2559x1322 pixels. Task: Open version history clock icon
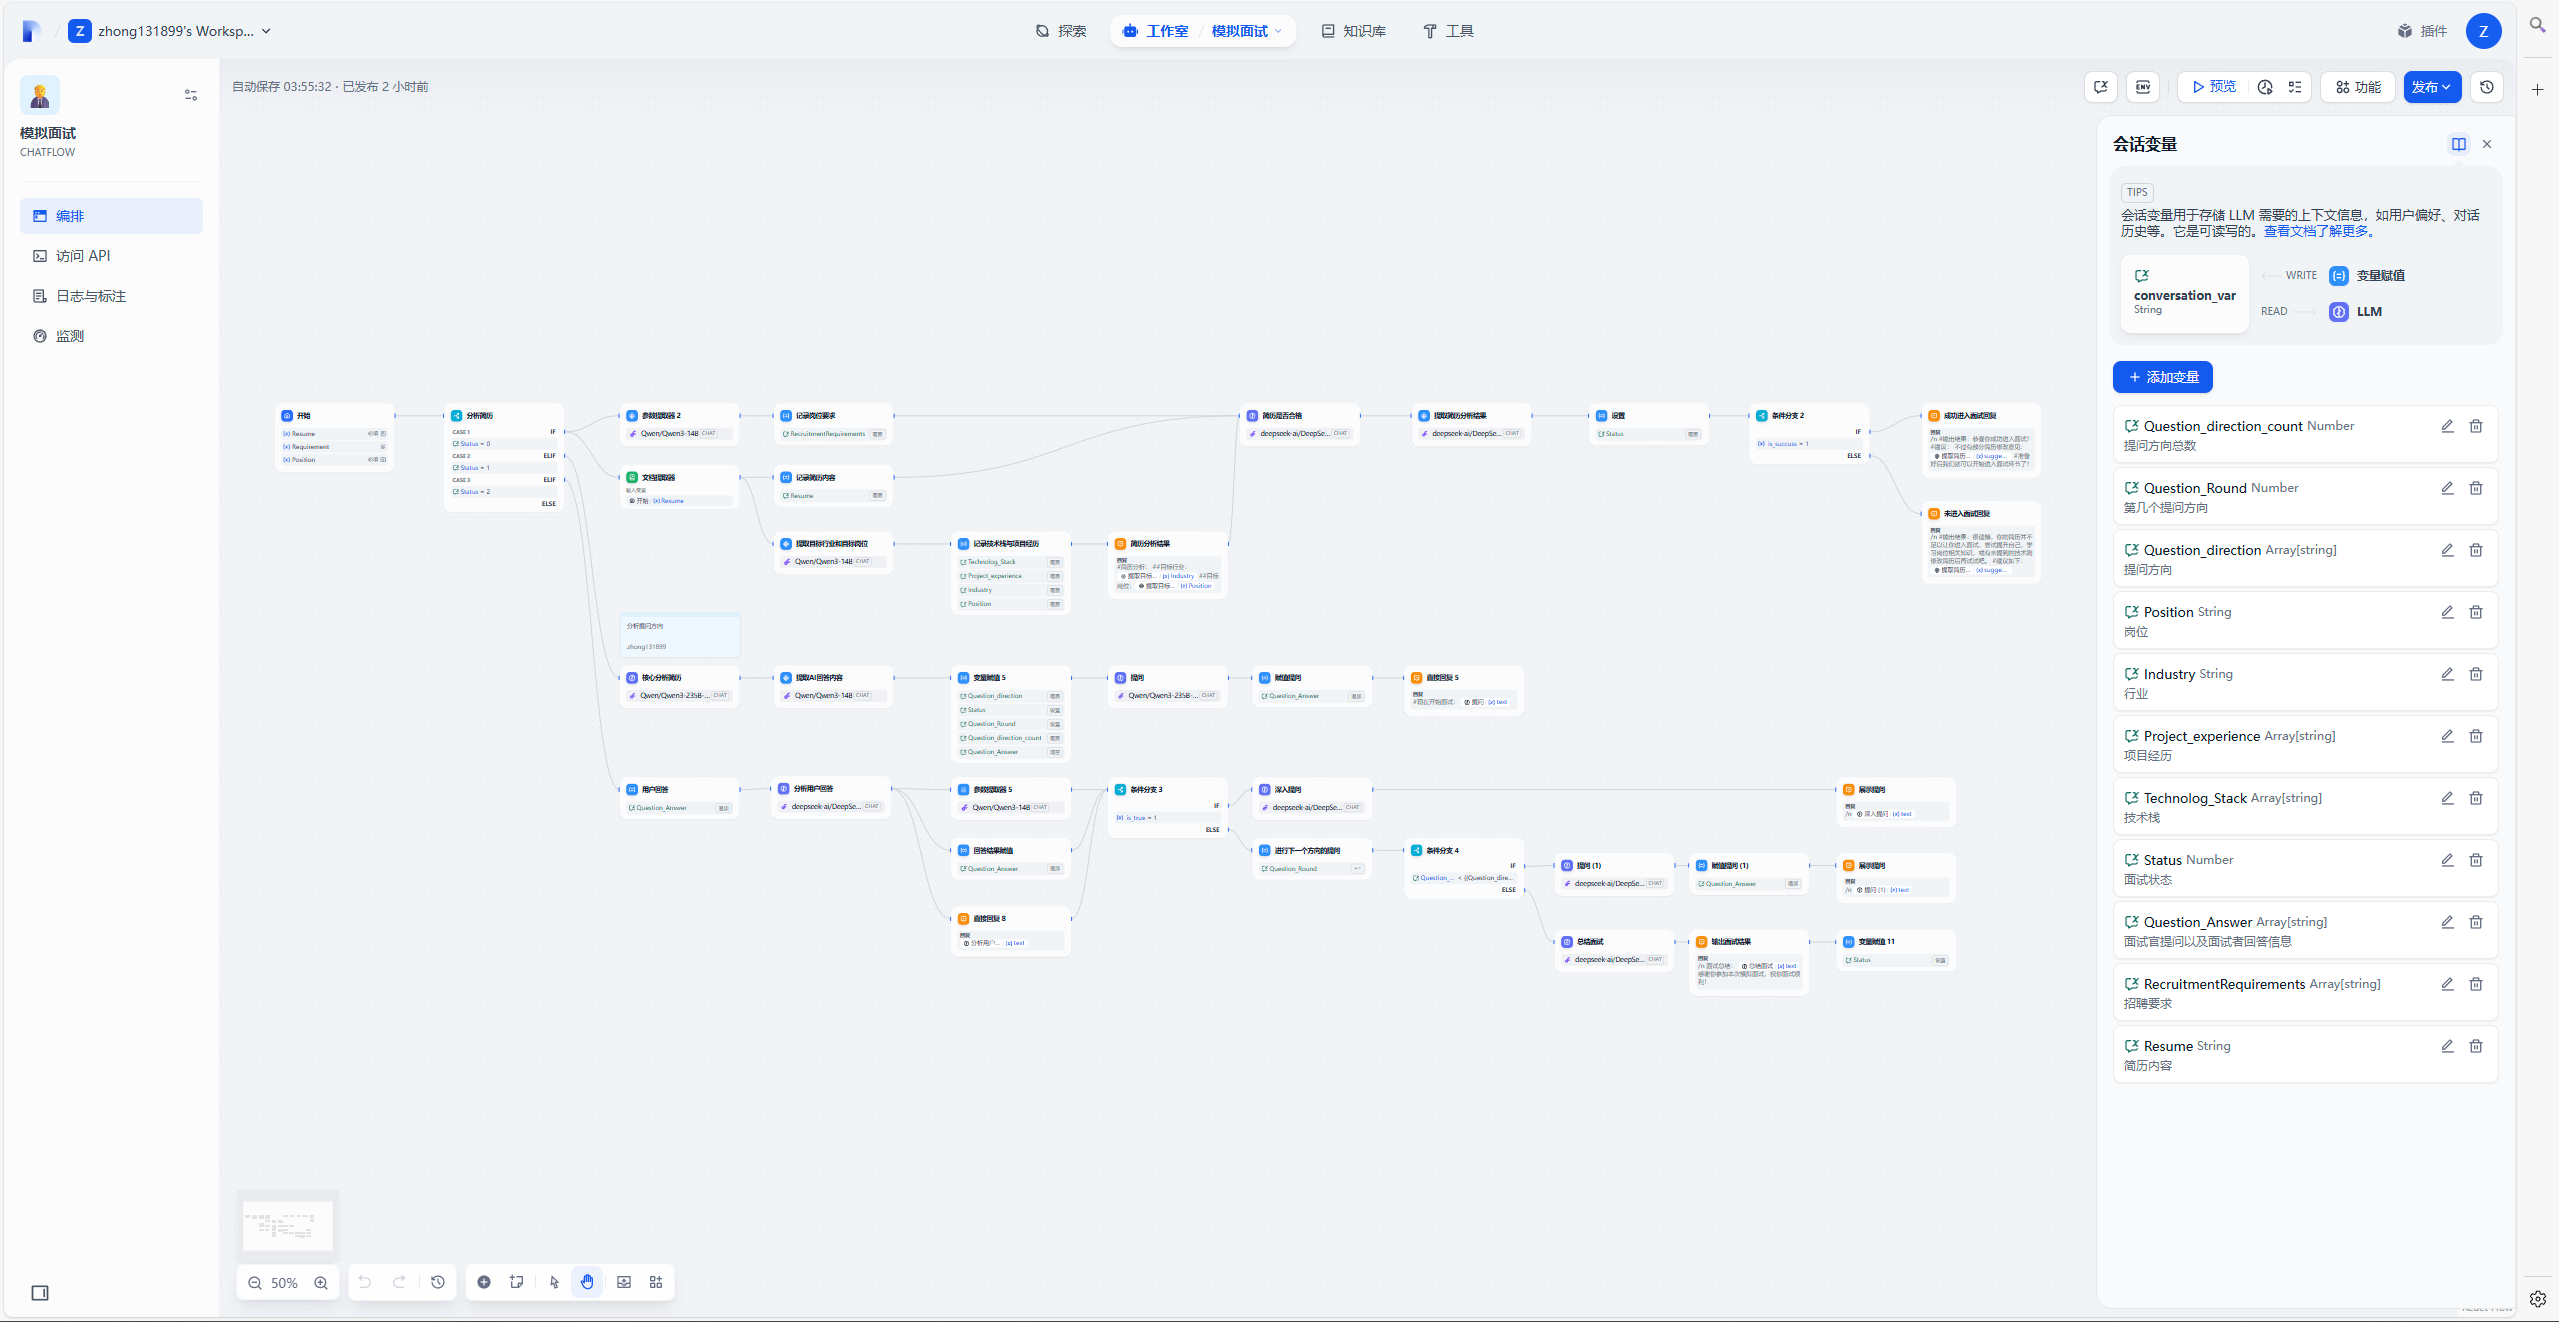2486,87
